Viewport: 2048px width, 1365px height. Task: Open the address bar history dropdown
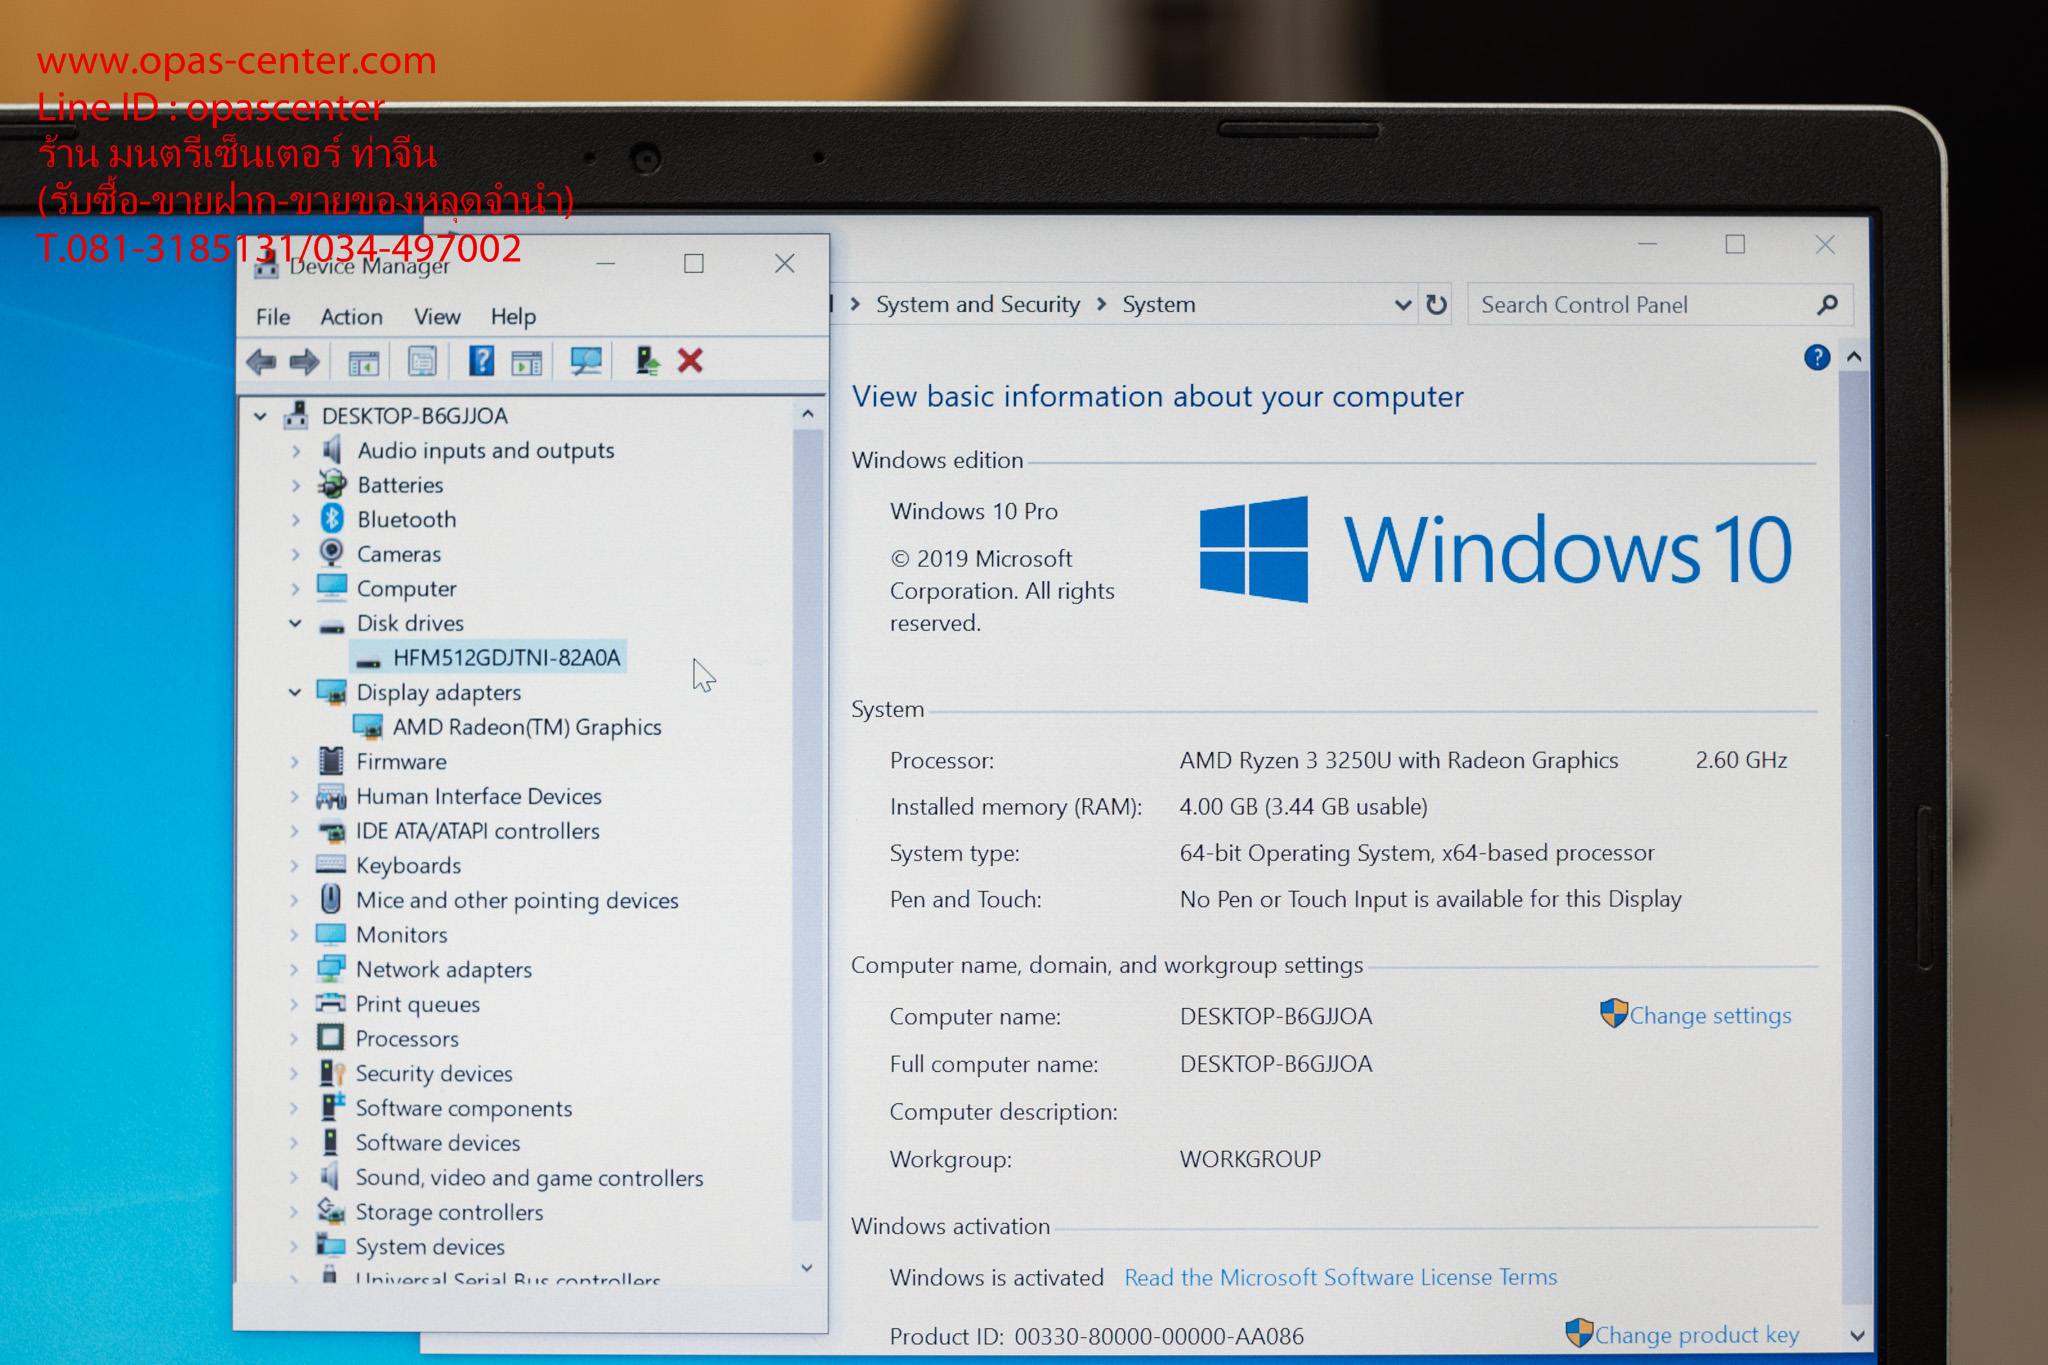[1403, 305]
